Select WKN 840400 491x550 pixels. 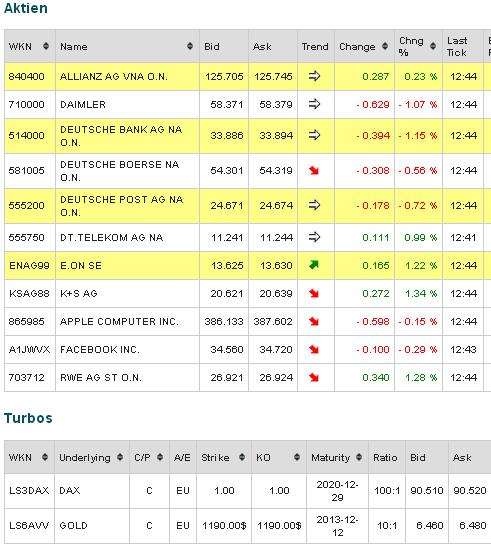coord(27,76)
